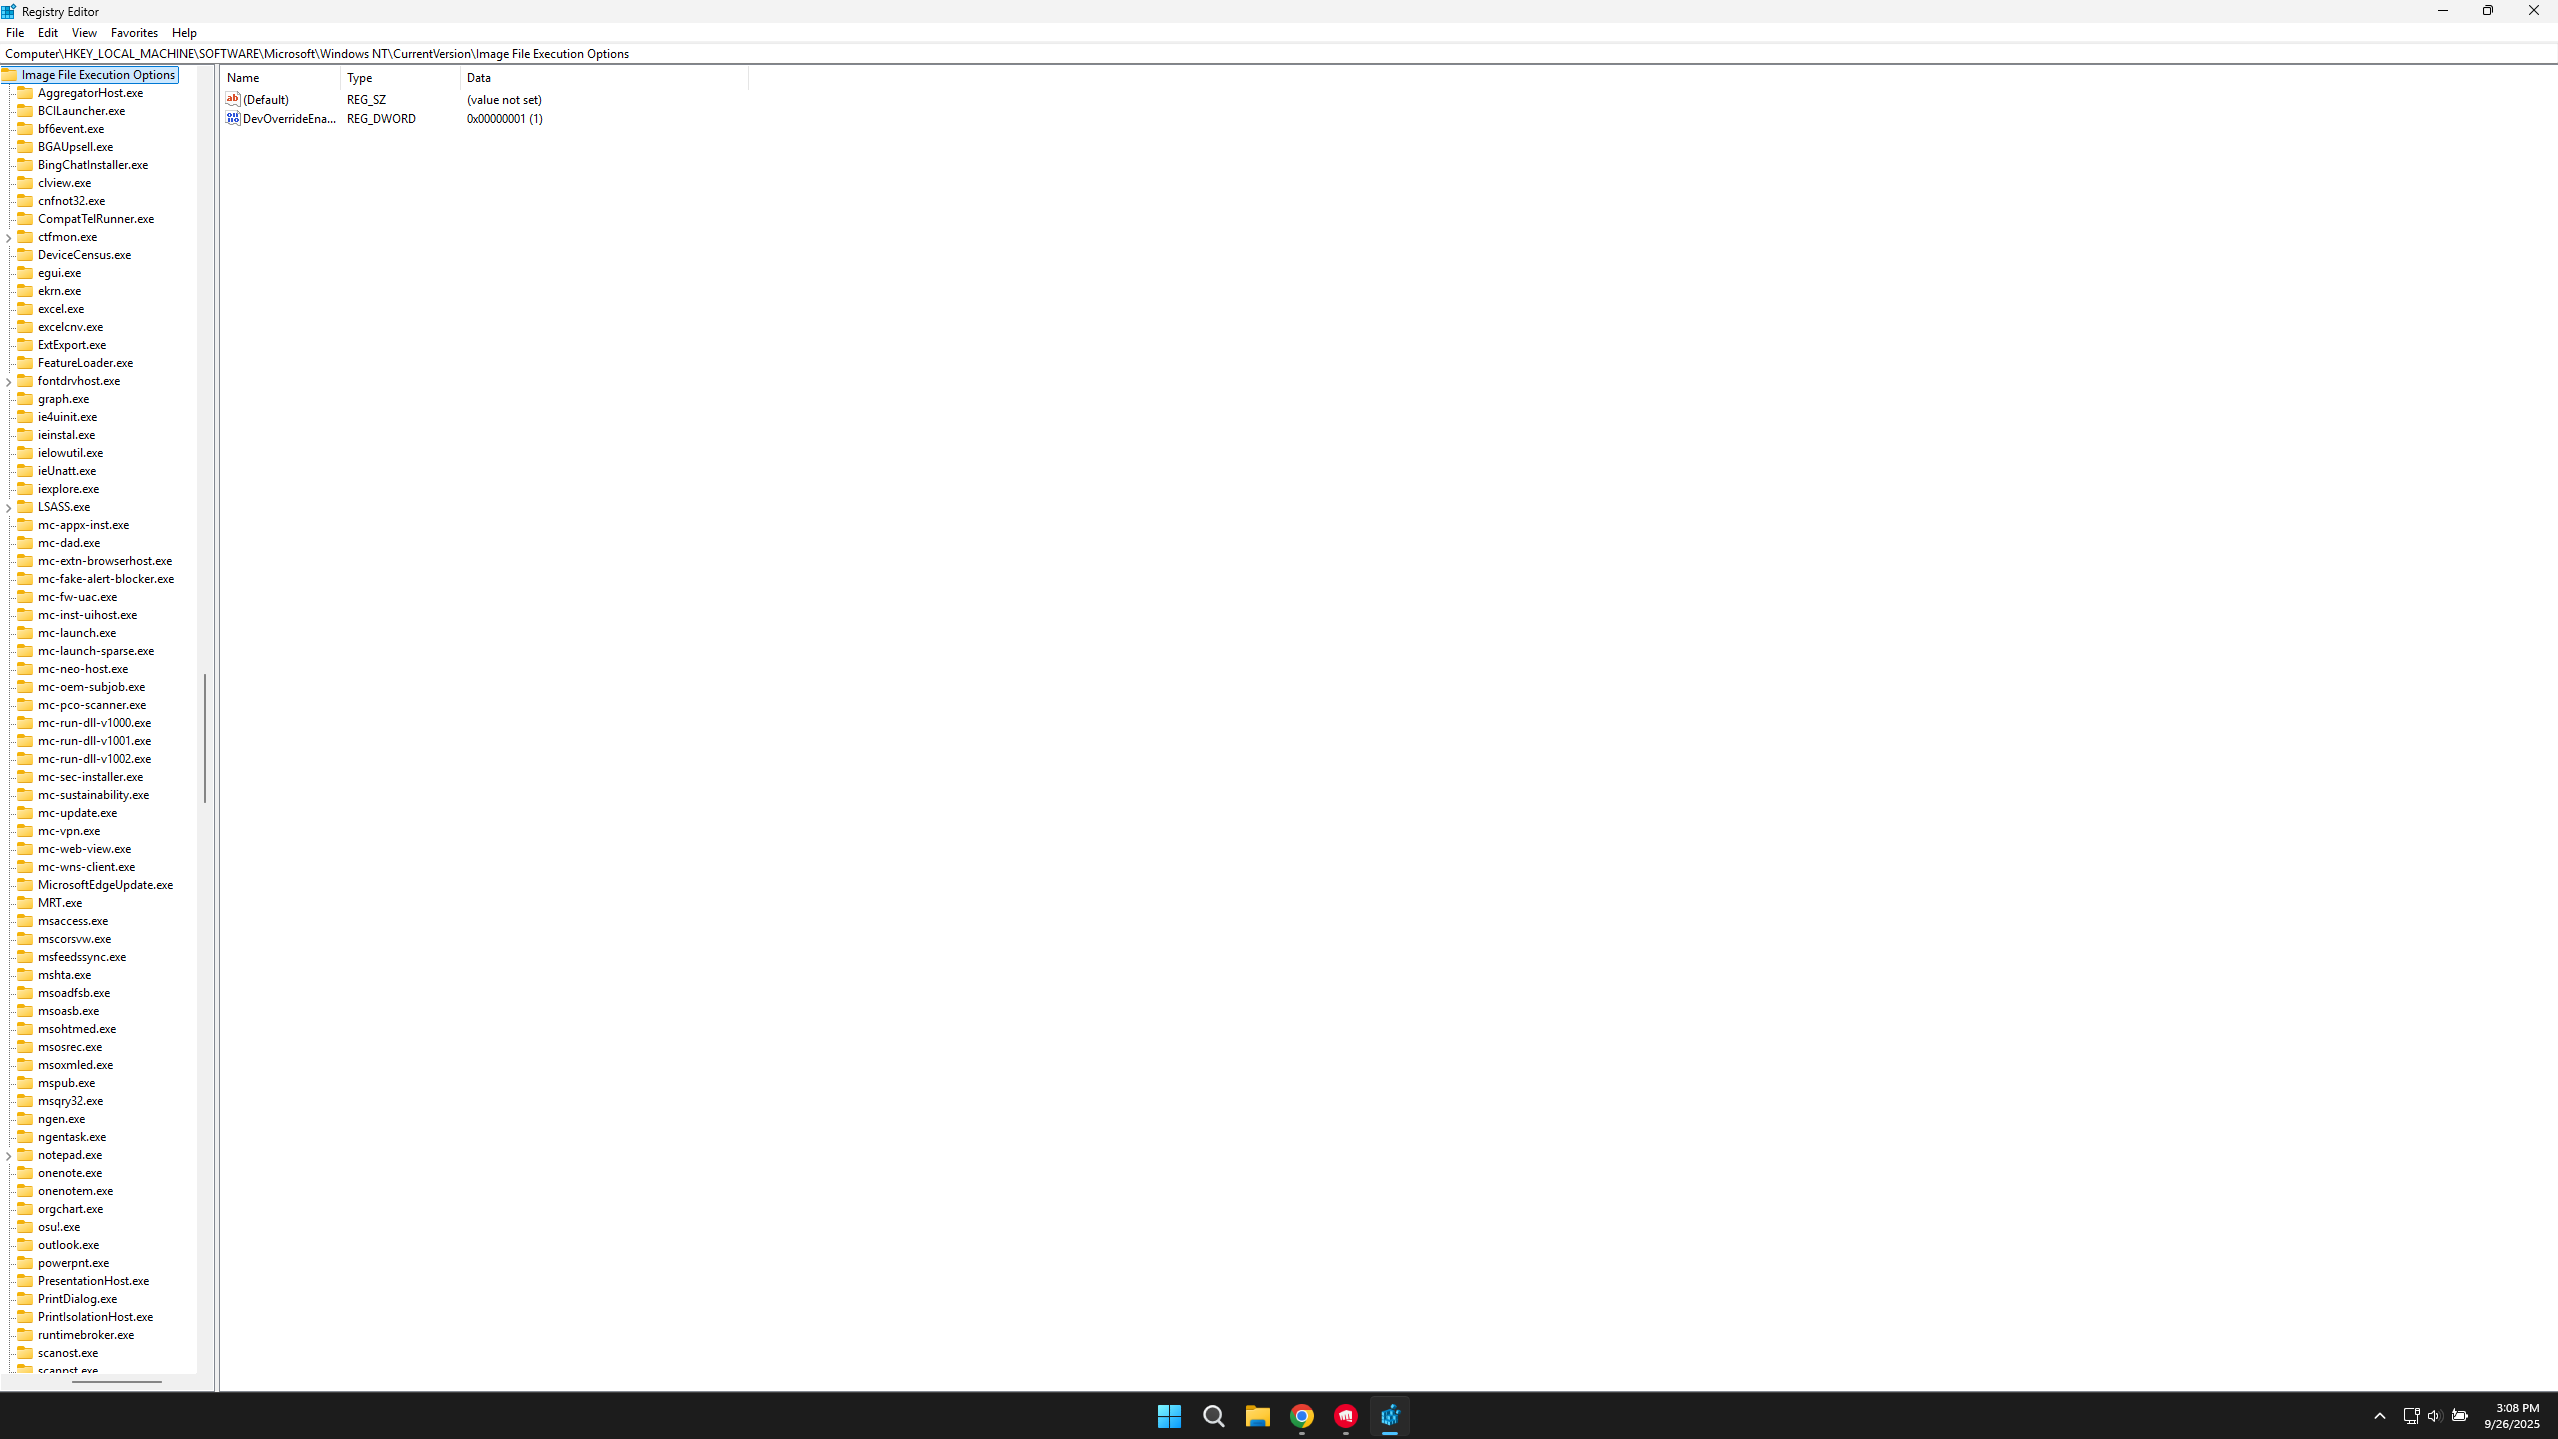Sort values by the Type column header
Image resolution: width=2558 pixels, height=1439 pixels.
point(400,78)
